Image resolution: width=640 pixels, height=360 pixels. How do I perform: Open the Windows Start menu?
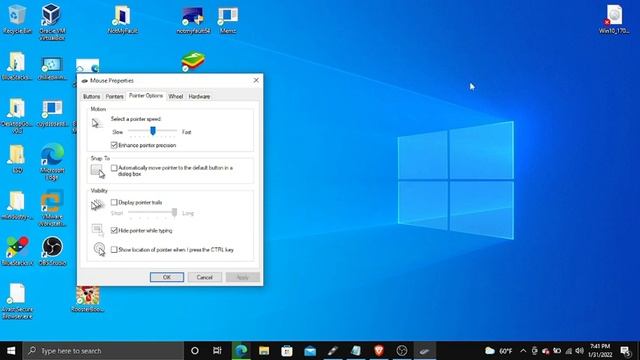[x=11, y=351]
